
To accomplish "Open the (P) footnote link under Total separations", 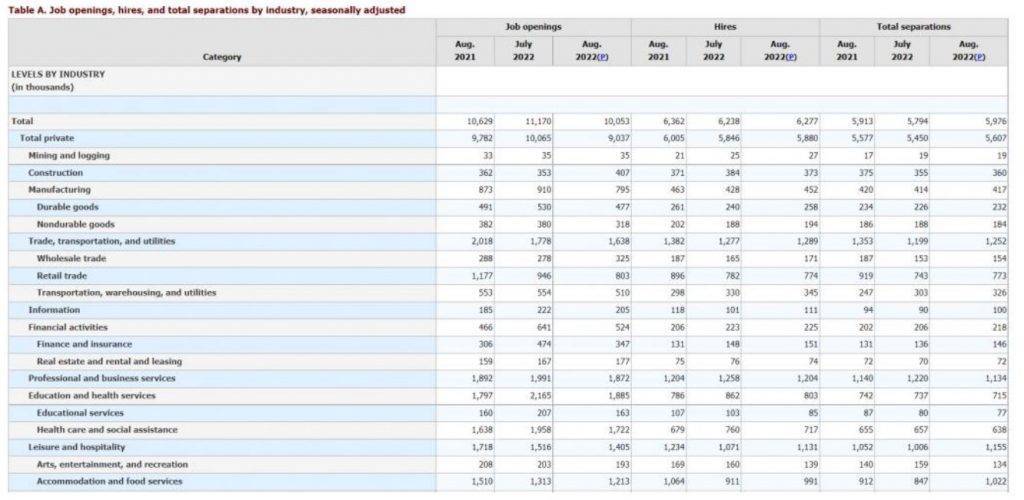I will tap(979, 57).
